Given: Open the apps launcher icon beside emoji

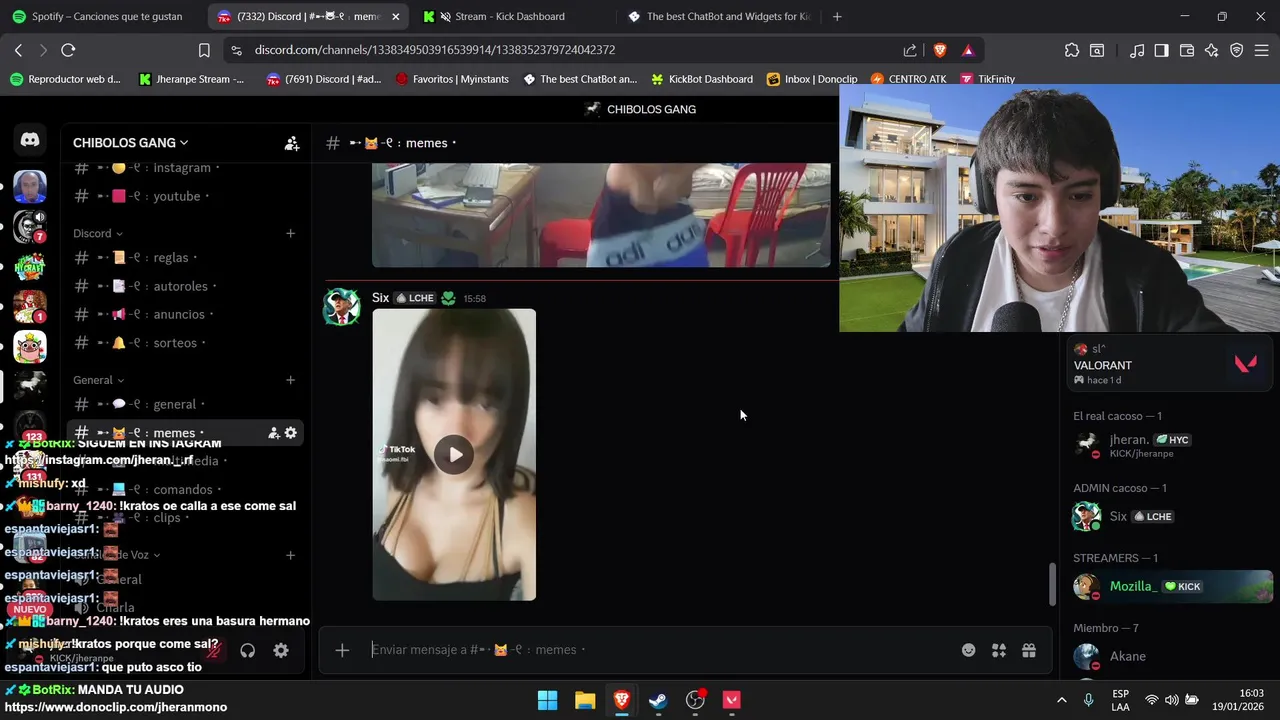Looking at the screenshot, I should coord(998,650).
